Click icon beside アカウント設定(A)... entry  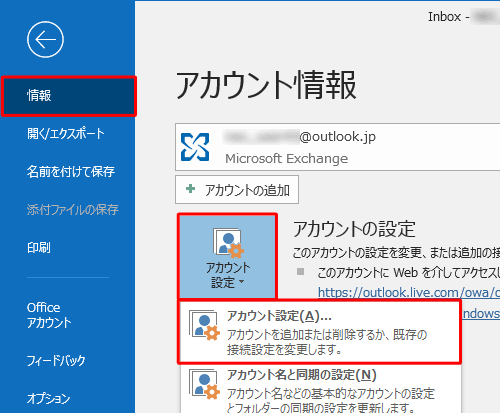204,325
